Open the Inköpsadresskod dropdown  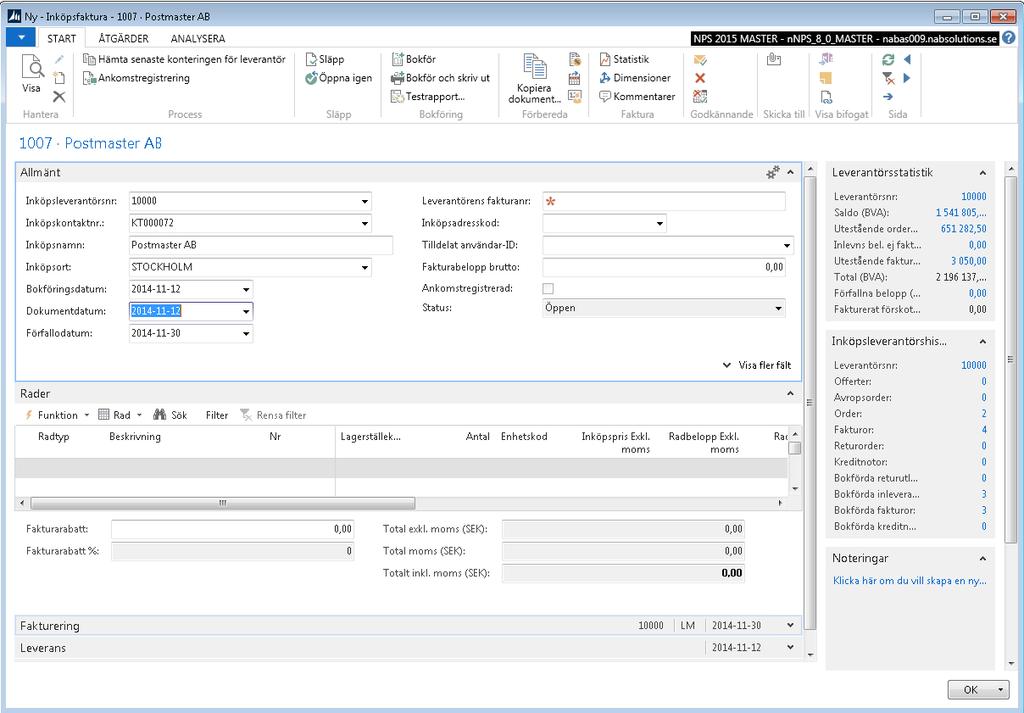click(660, 223)
